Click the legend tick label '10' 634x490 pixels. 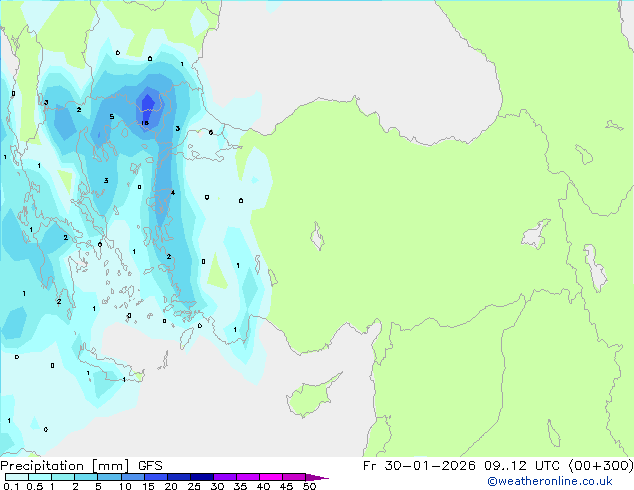pos(125,486)
